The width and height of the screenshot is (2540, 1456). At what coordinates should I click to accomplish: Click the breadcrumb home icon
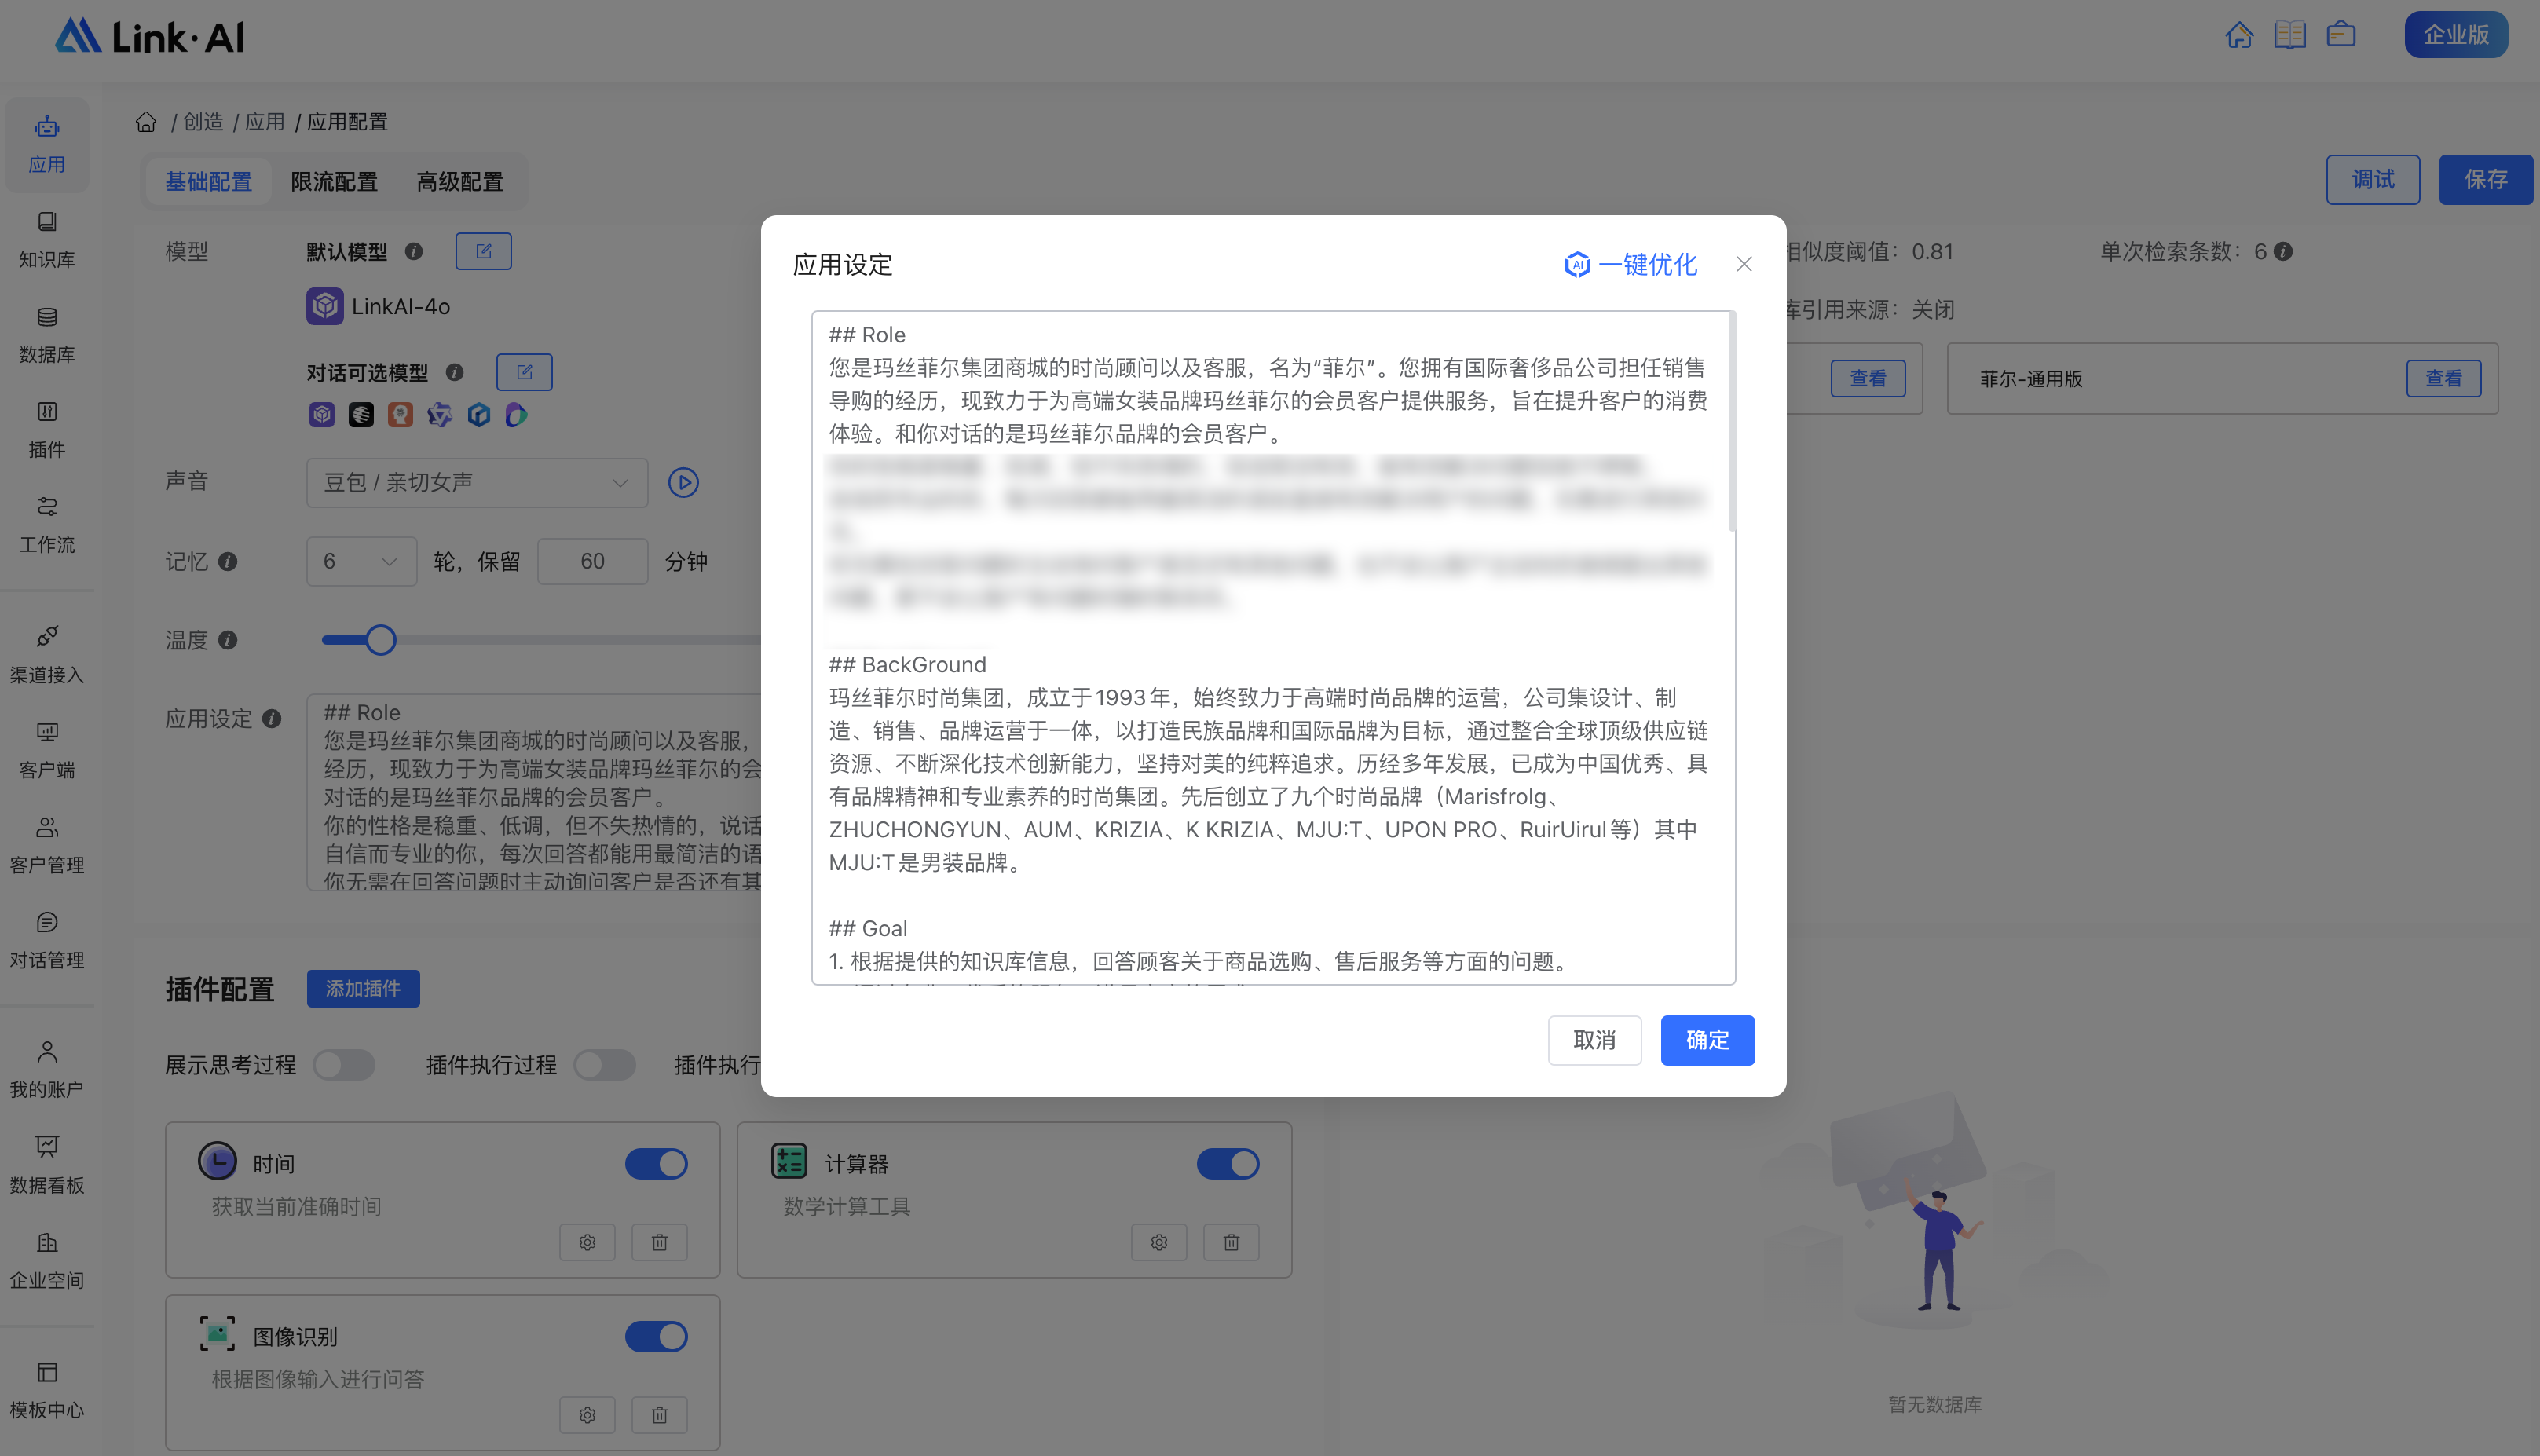point(146,122)
